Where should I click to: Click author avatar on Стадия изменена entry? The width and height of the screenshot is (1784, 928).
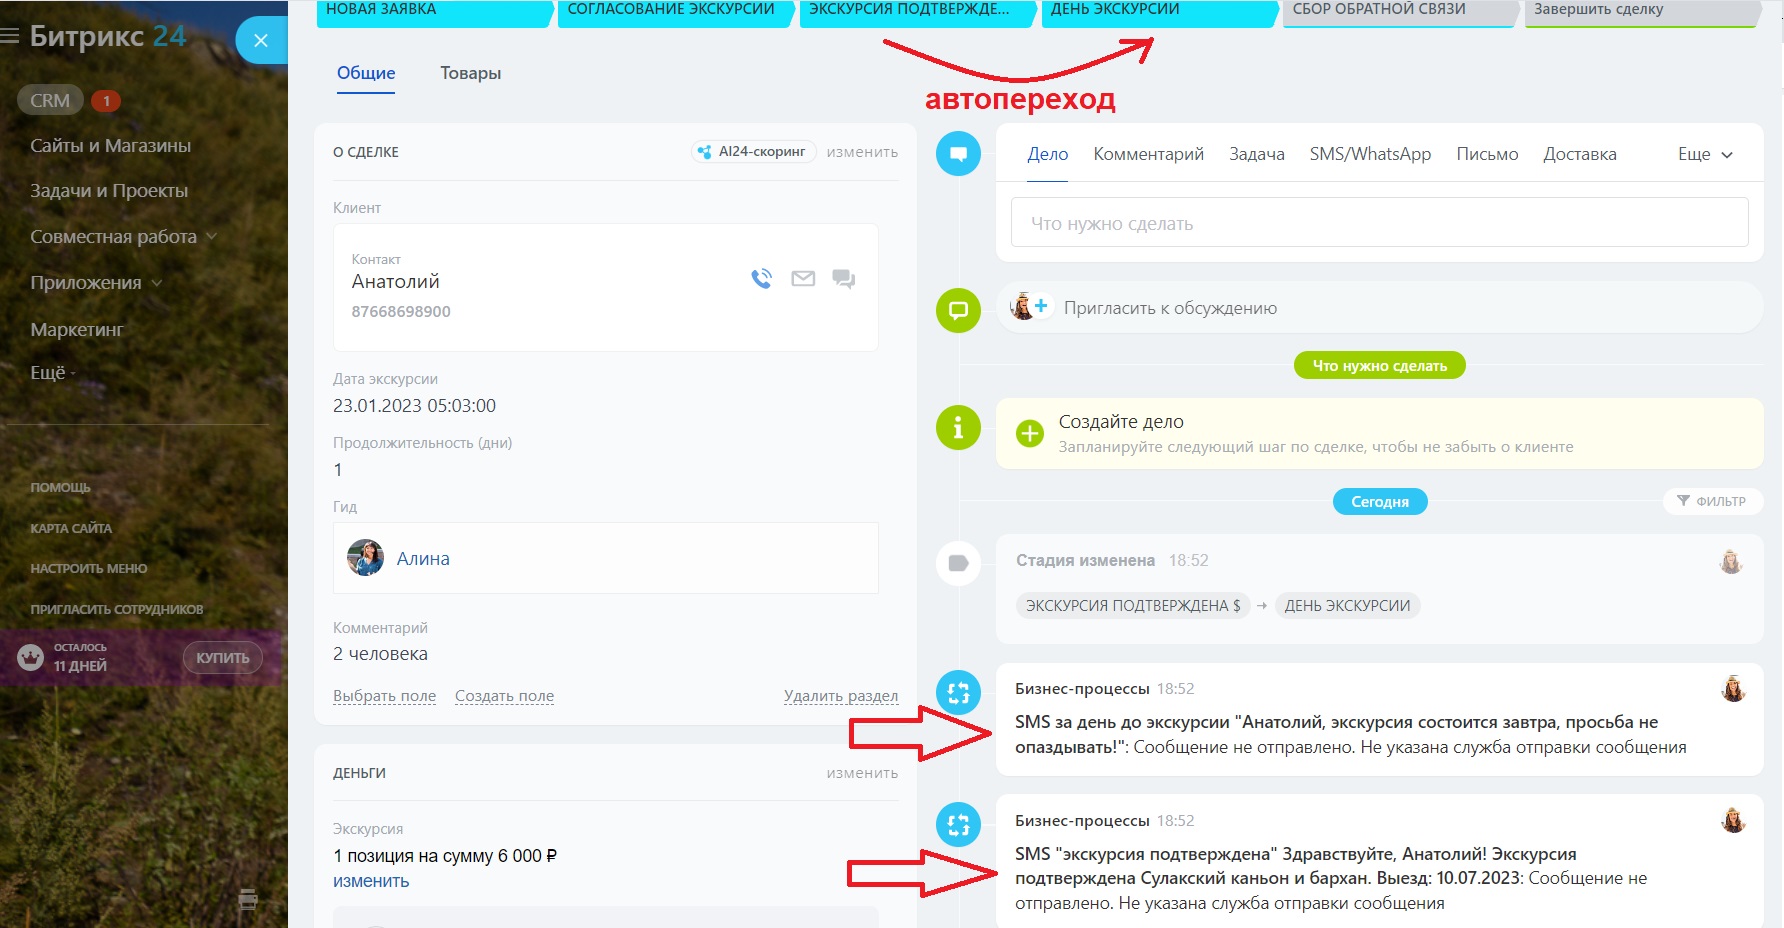(1731, 561)
